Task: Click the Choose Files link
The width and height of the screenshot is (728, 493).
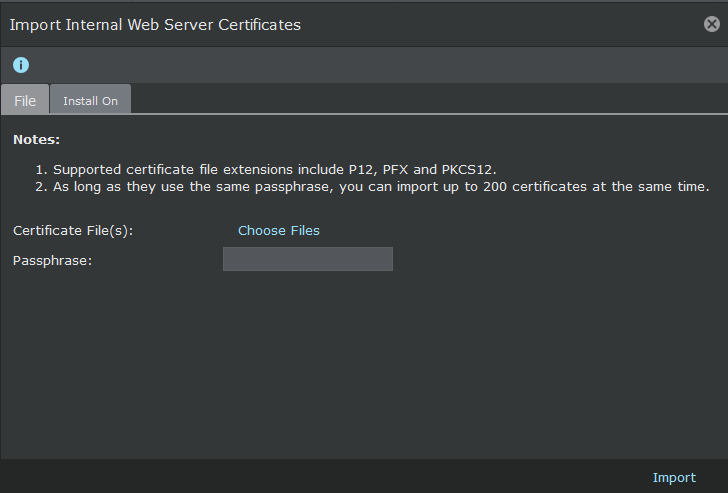Action: 279,231
